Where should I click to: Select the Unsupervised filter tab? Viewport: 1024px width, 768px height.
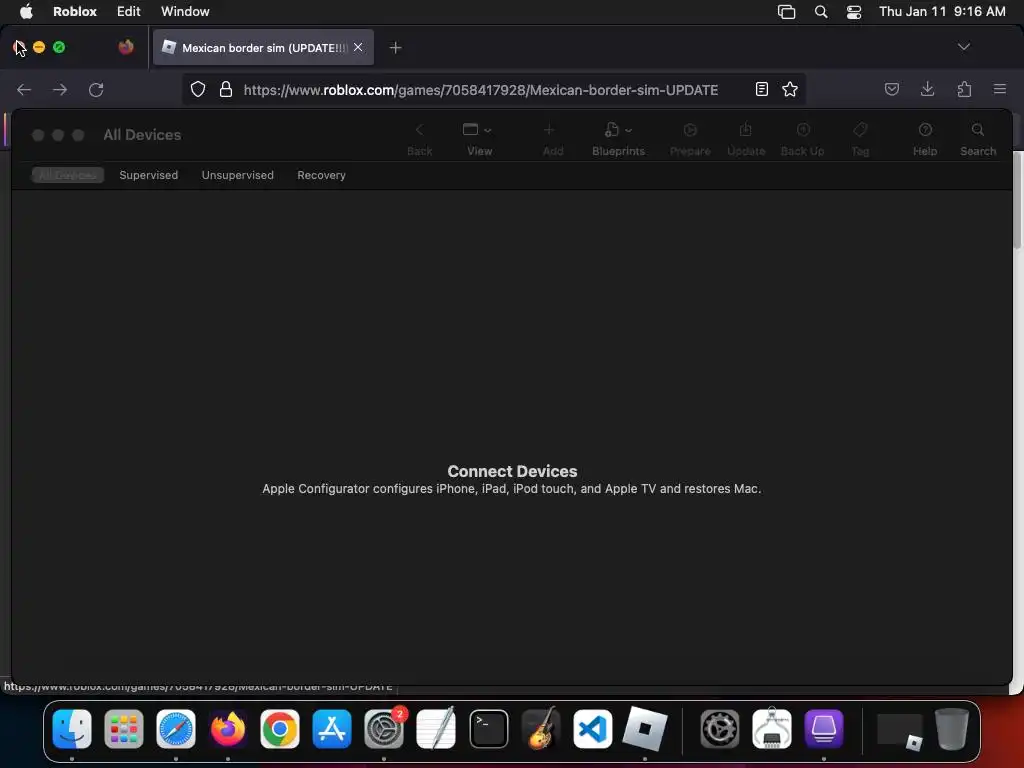point(238,175)
